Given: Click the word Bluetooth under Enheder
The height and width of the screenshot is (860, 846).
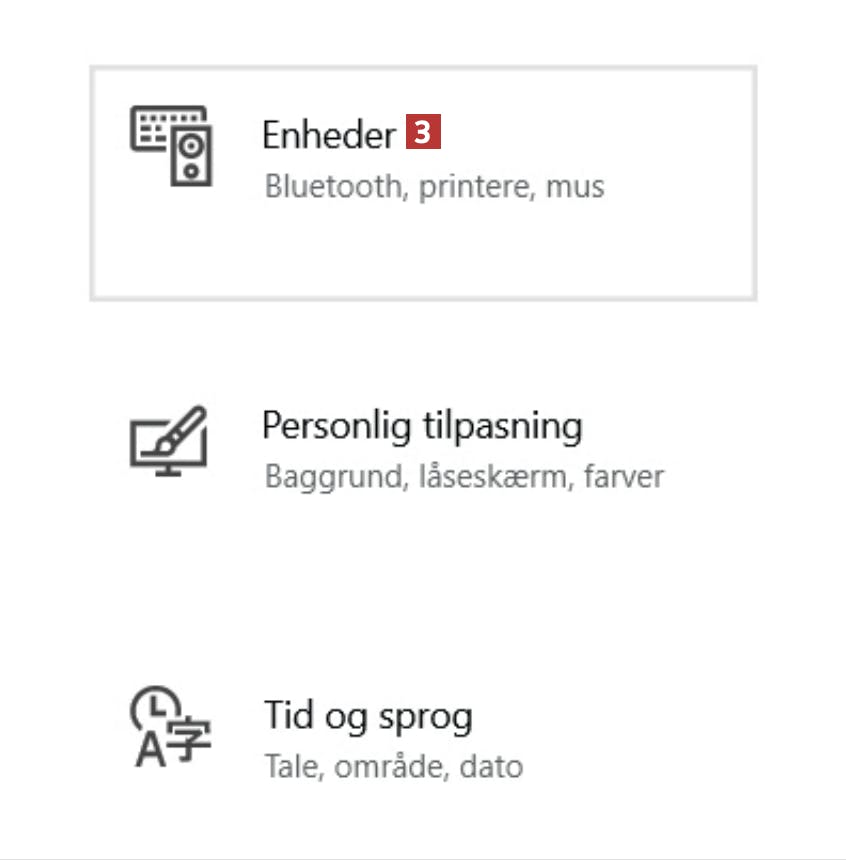Looking at the screenshot, I should click(x=334, y=186).
